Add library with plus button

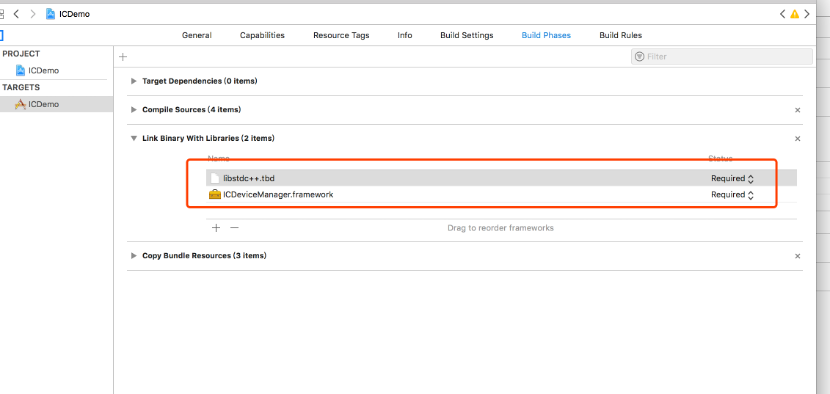pyautogui.click(x=216, y=228)
